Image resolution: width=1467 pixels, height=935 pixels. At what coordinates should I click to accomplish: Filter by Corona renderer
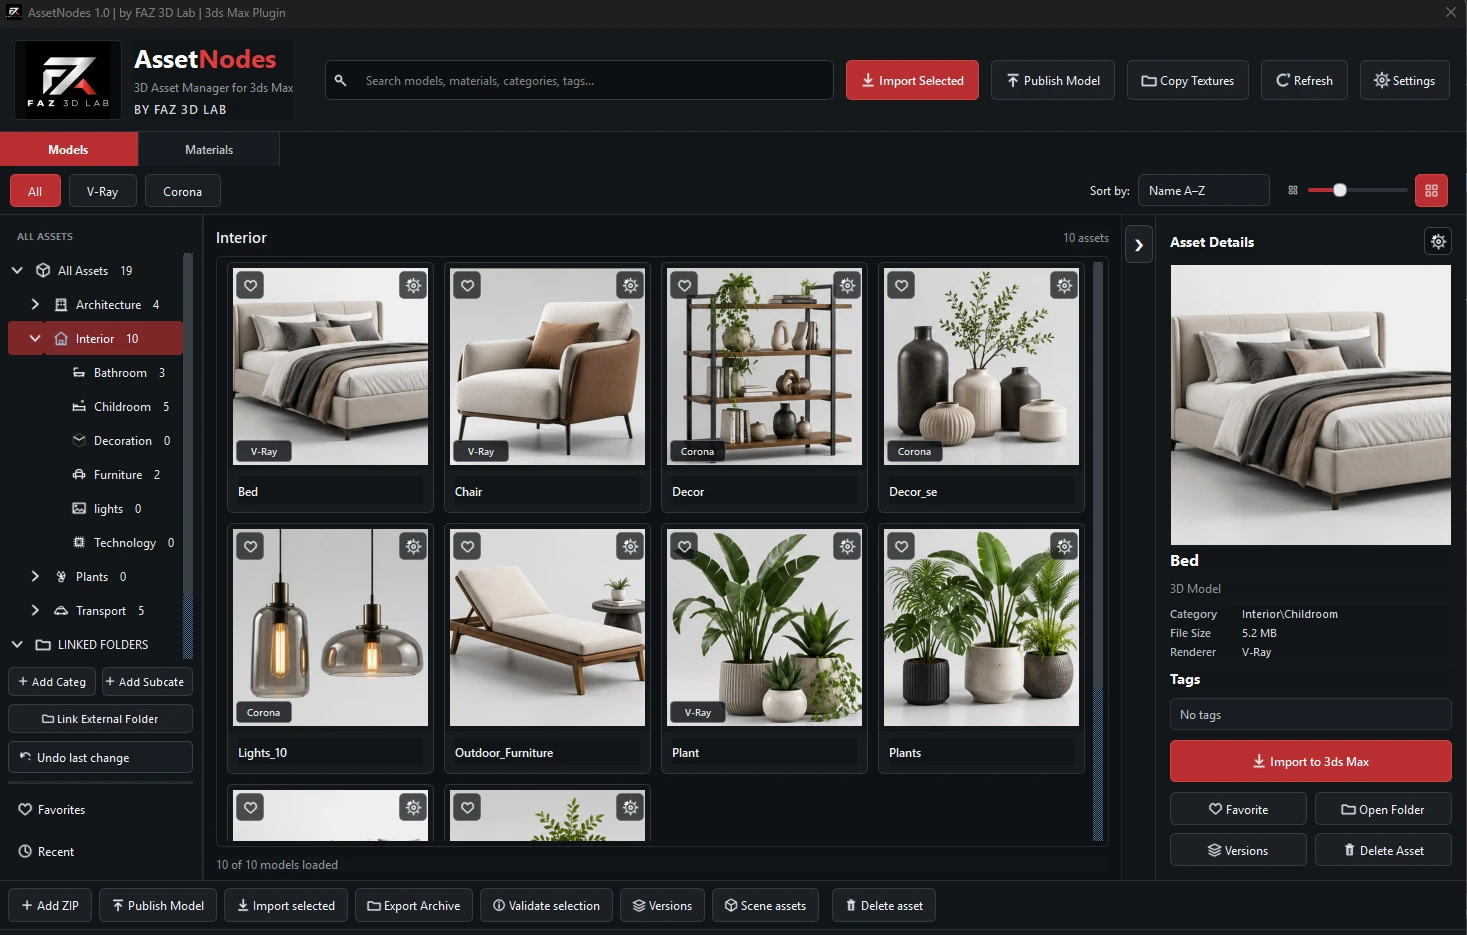coord(182,191)
